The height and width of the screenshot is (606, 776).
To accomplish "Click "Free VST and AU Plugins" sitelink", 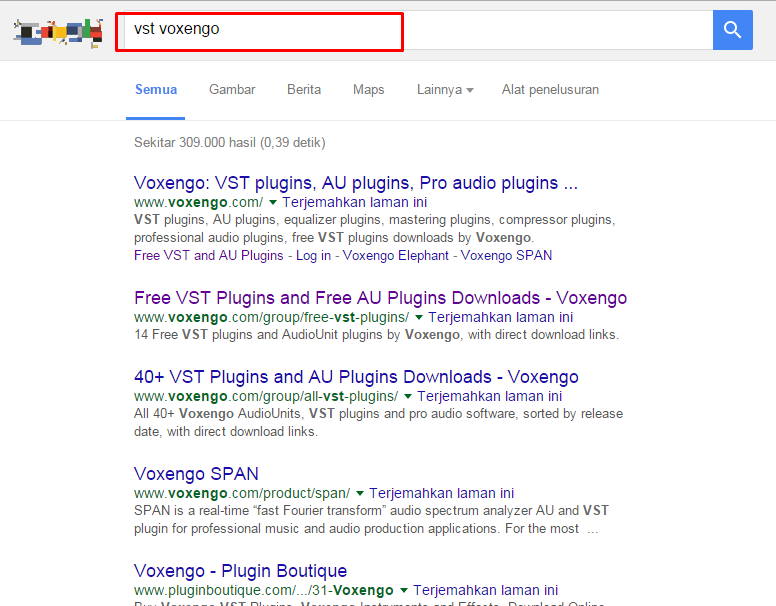I will (x=209, y=255).
